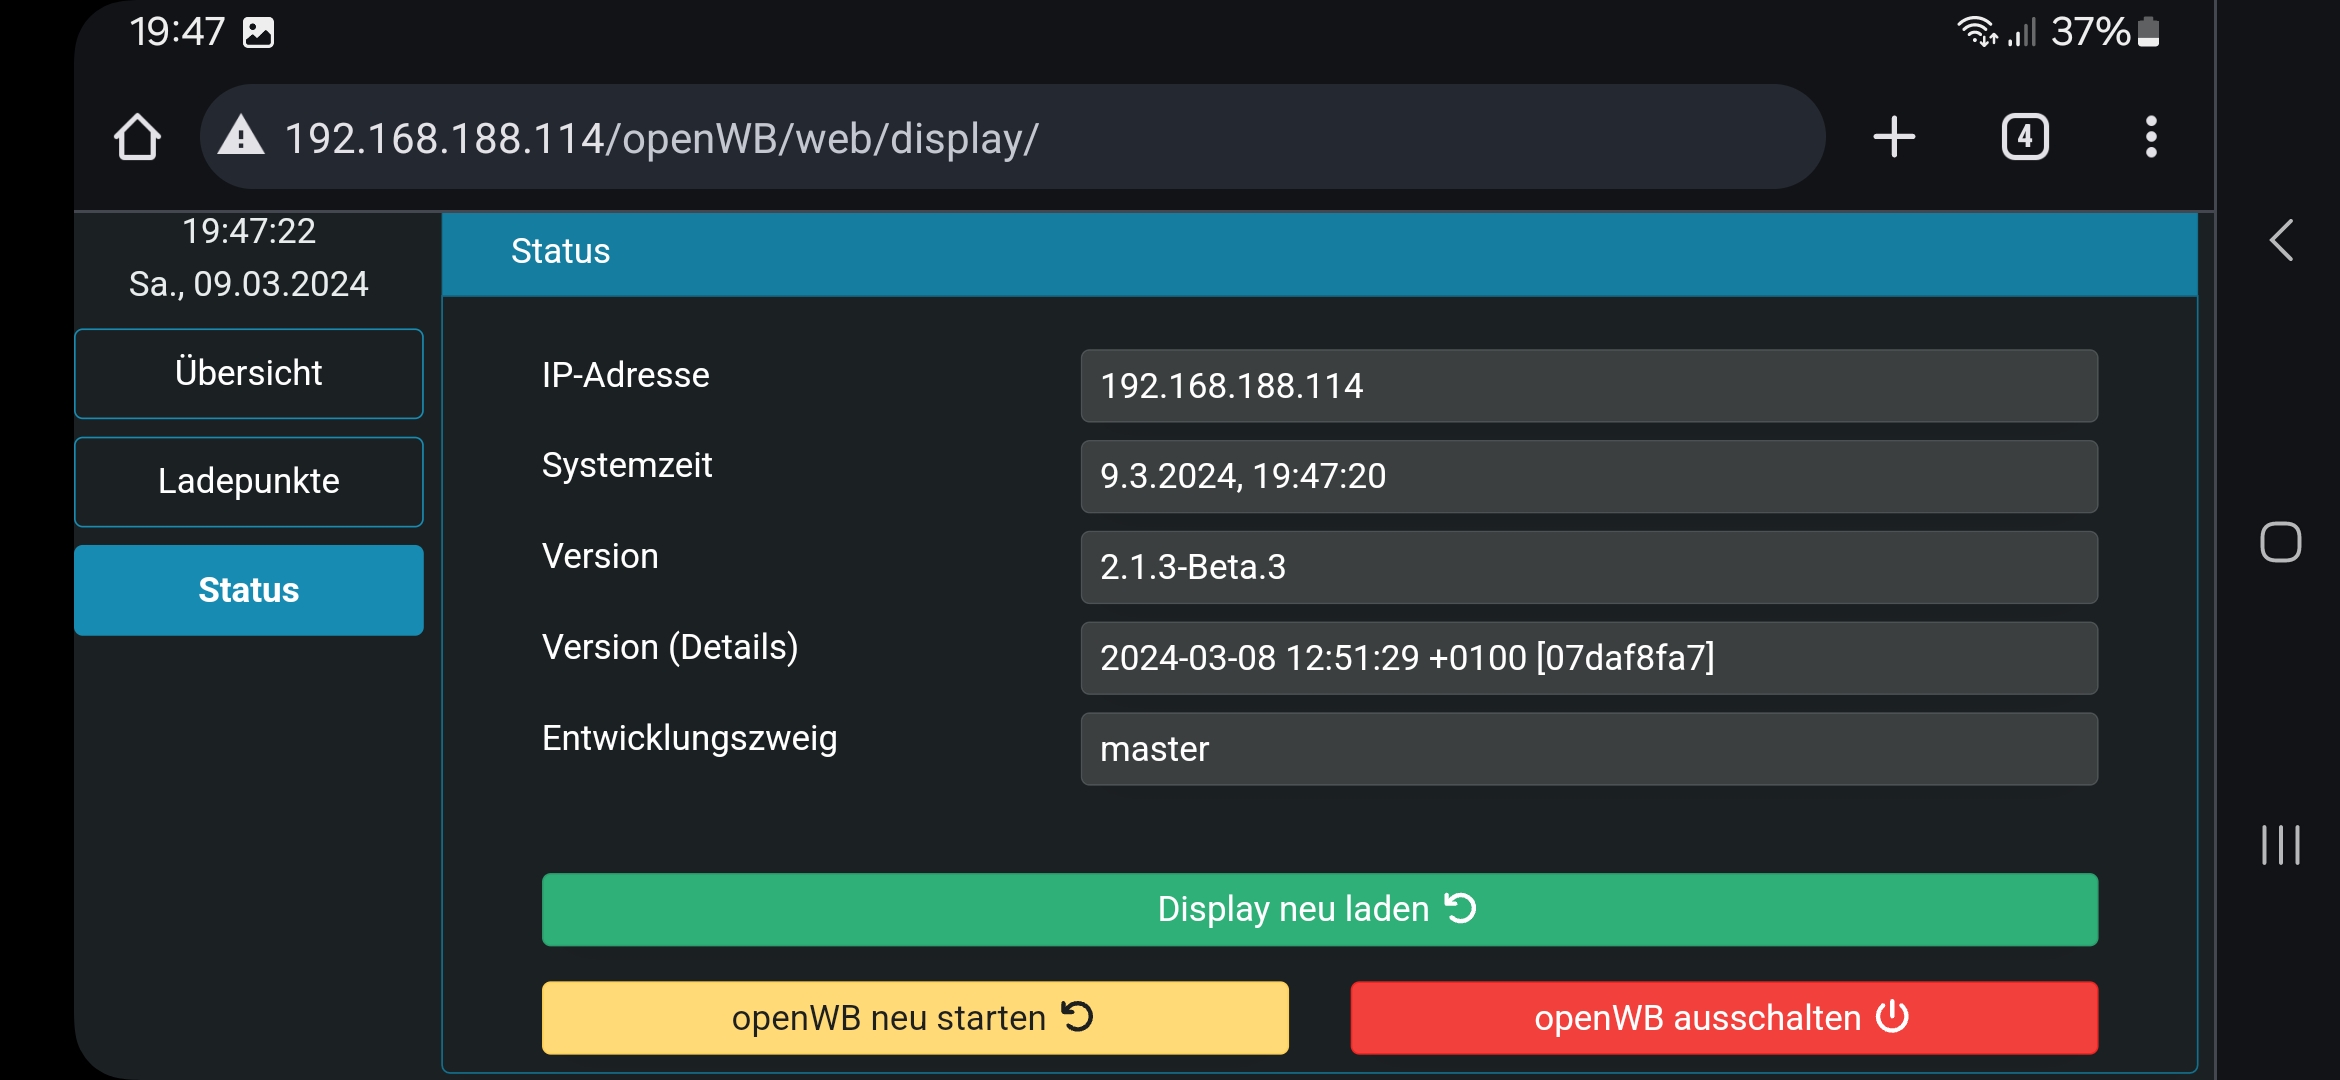
Task: Open Android recent apps button
Action: pyautogui.click(x=2280, y=845)
